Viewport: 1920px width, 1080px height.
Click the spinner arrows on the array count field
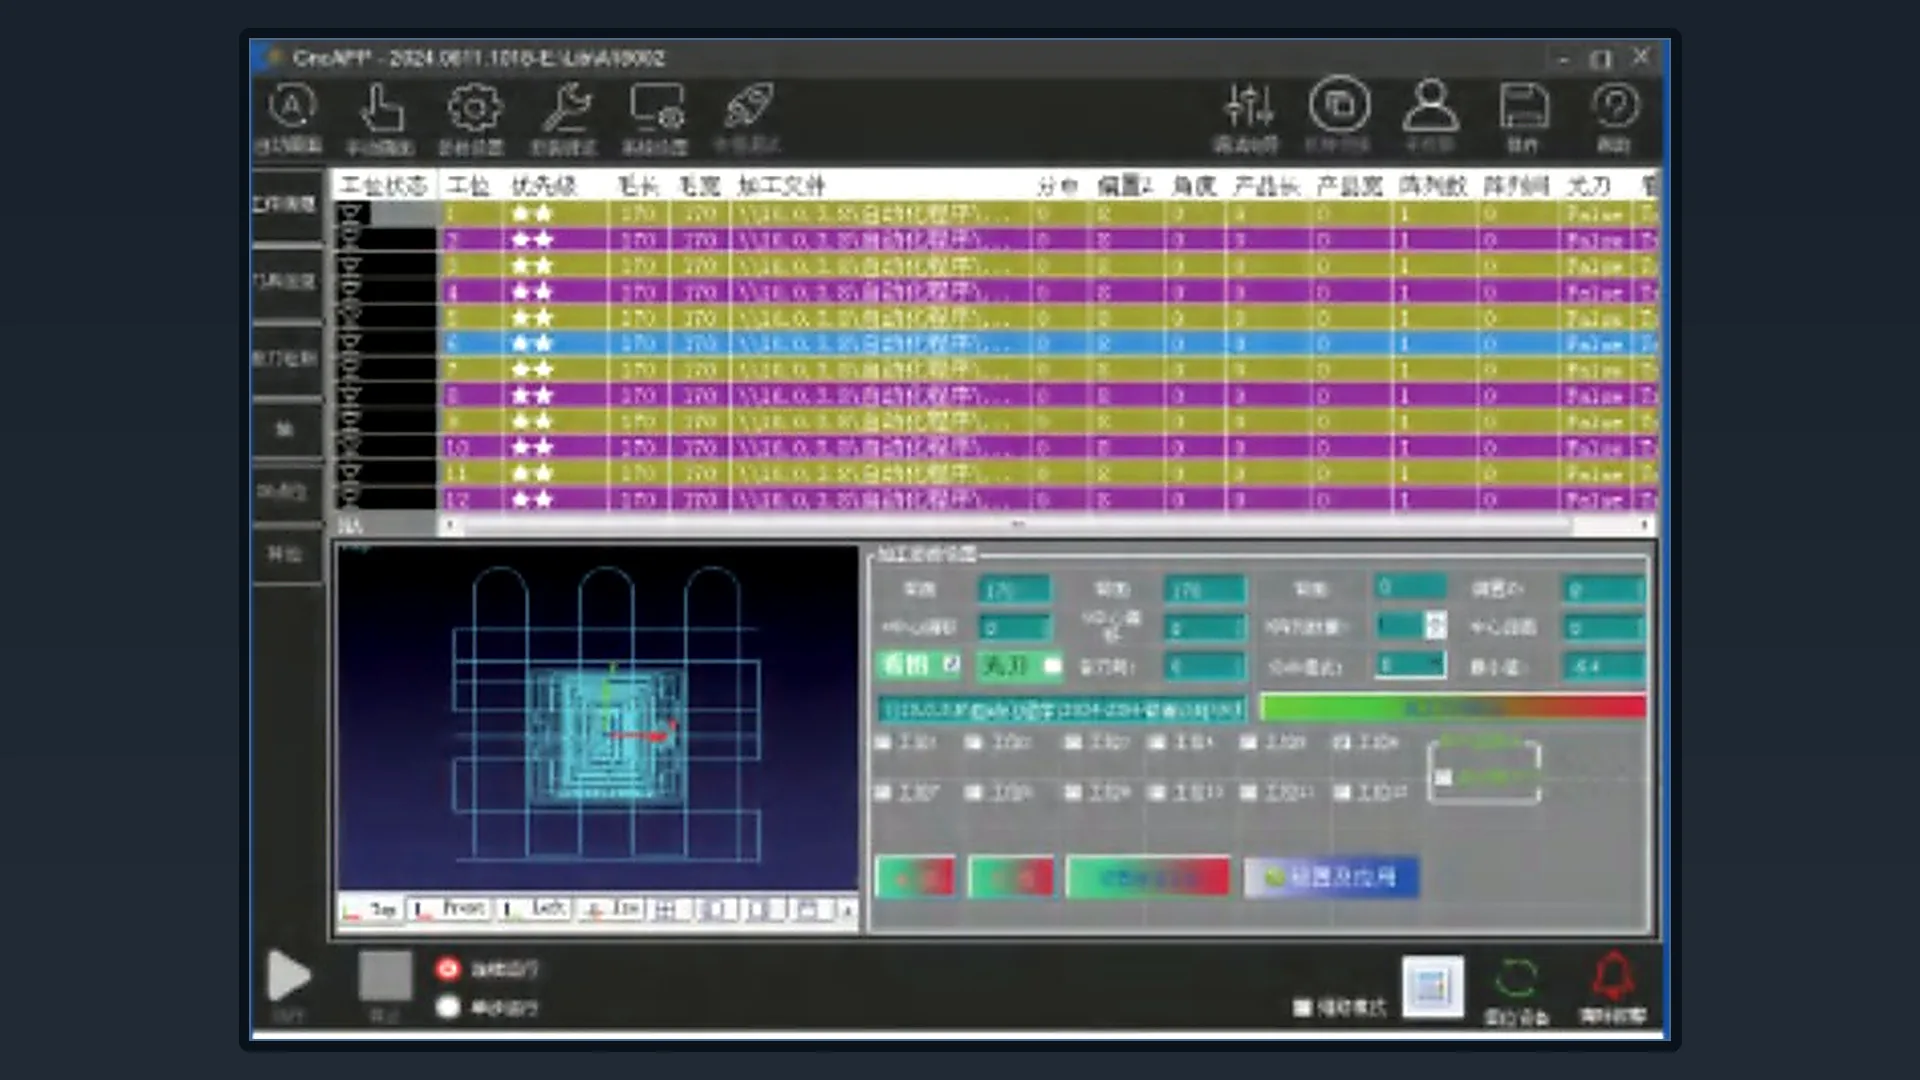(1436, 626)
